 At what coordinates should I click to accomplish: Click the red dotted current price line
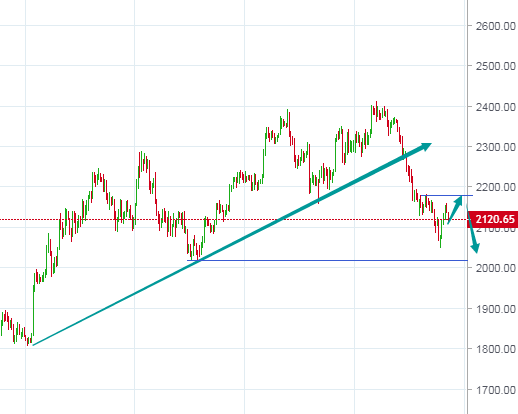tap(233, 219)
